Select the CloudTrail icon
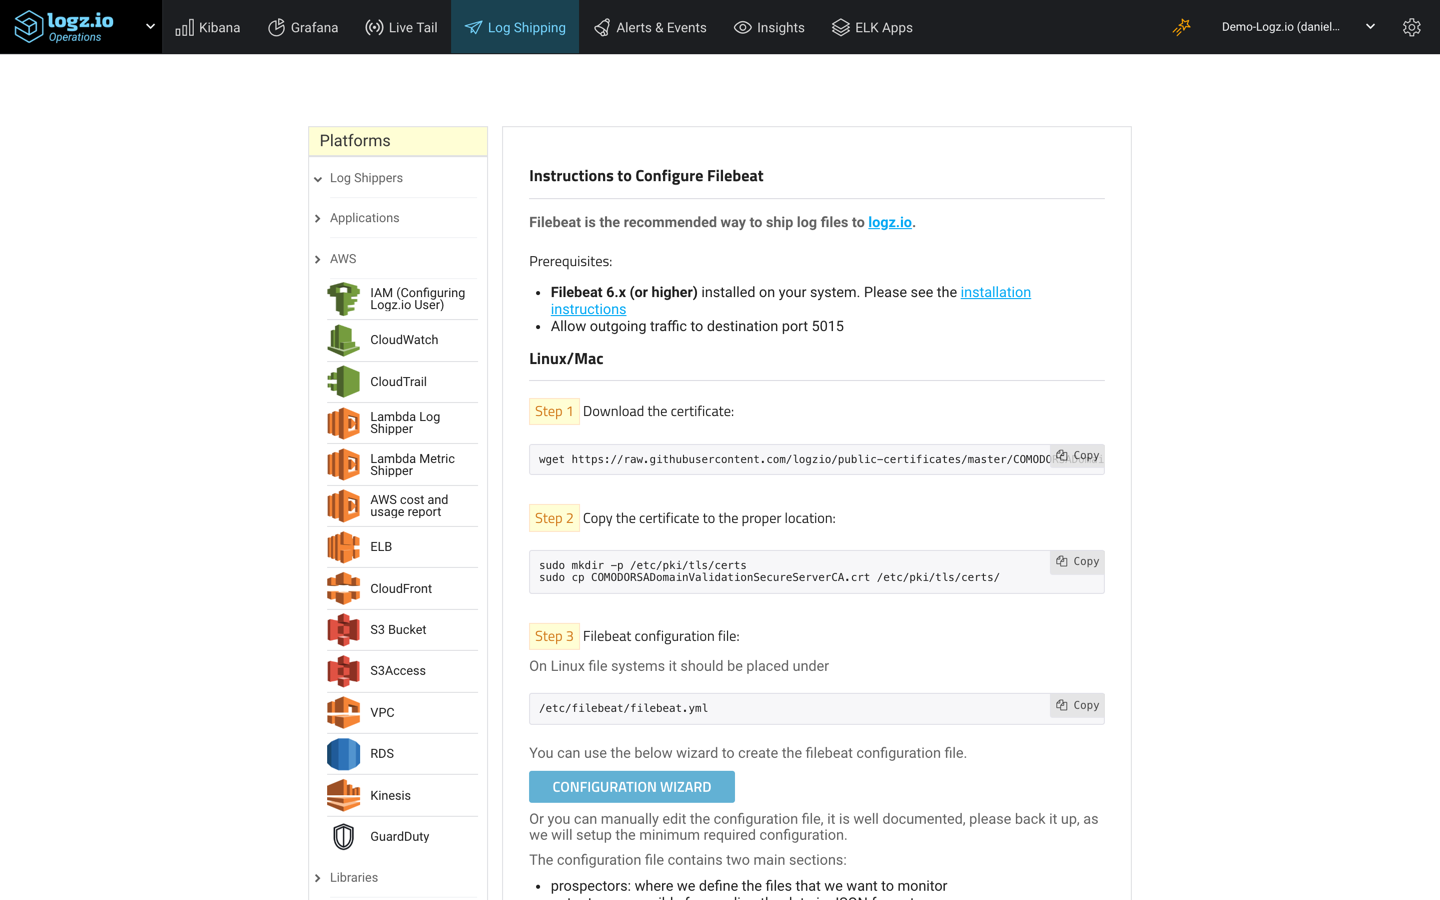The image size is (1440, 900). [x=343, y=382]
